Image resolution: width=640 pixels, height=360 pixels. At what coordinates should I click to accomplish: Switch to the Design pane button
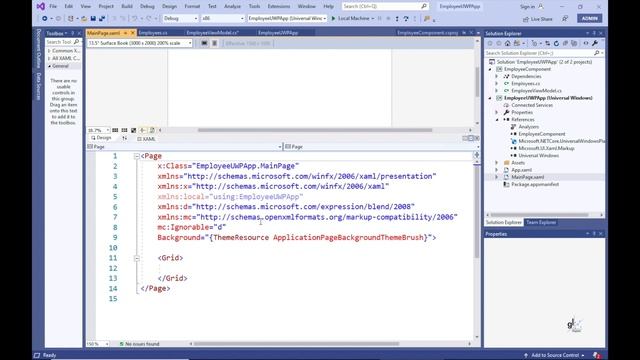pyautogui.click(x=101, y=138)
